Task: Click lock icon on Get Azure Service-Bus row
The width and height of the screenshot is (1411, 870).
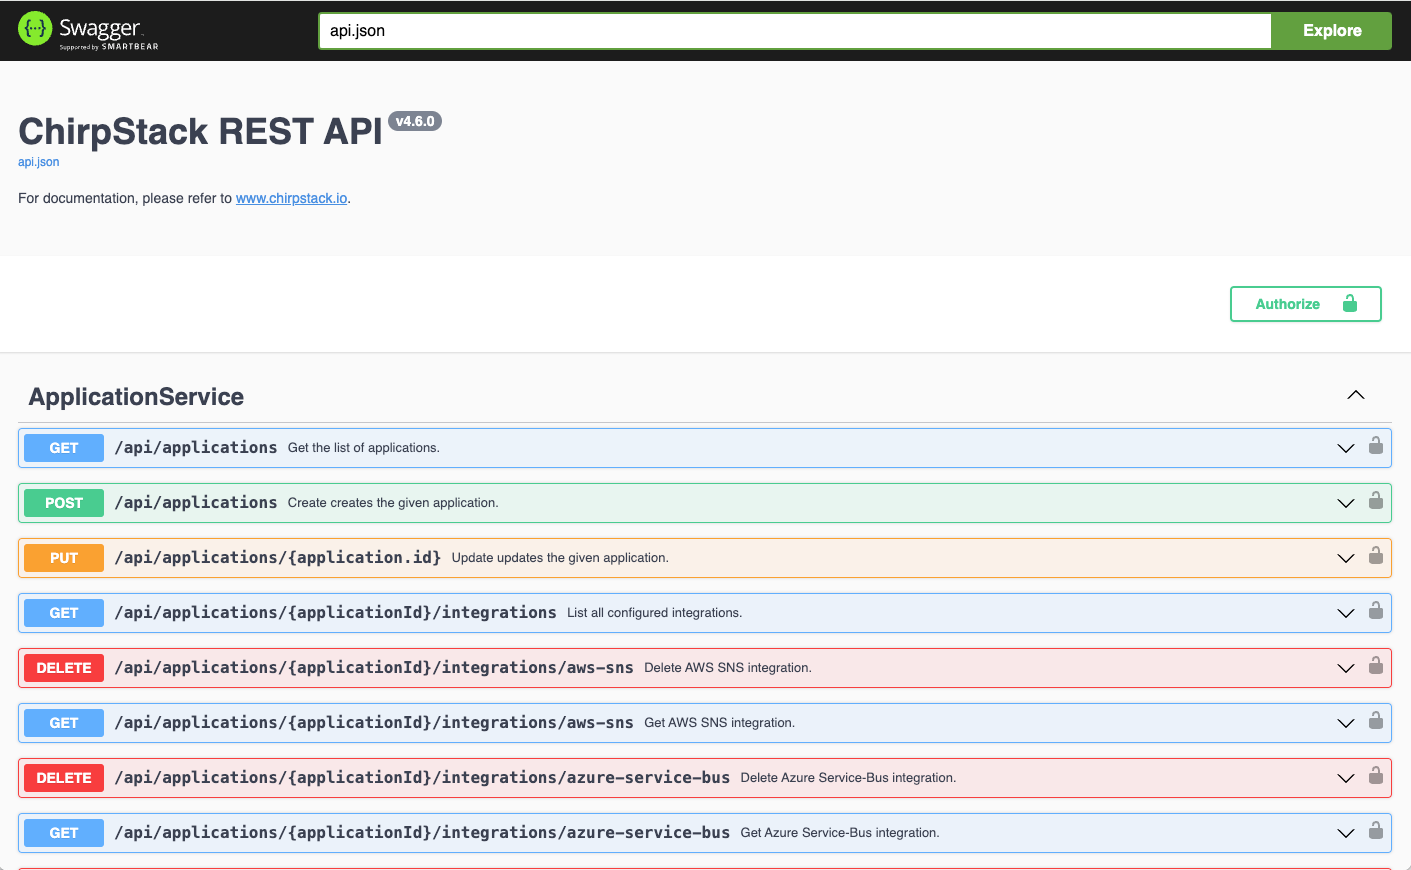Action: 1376,831
